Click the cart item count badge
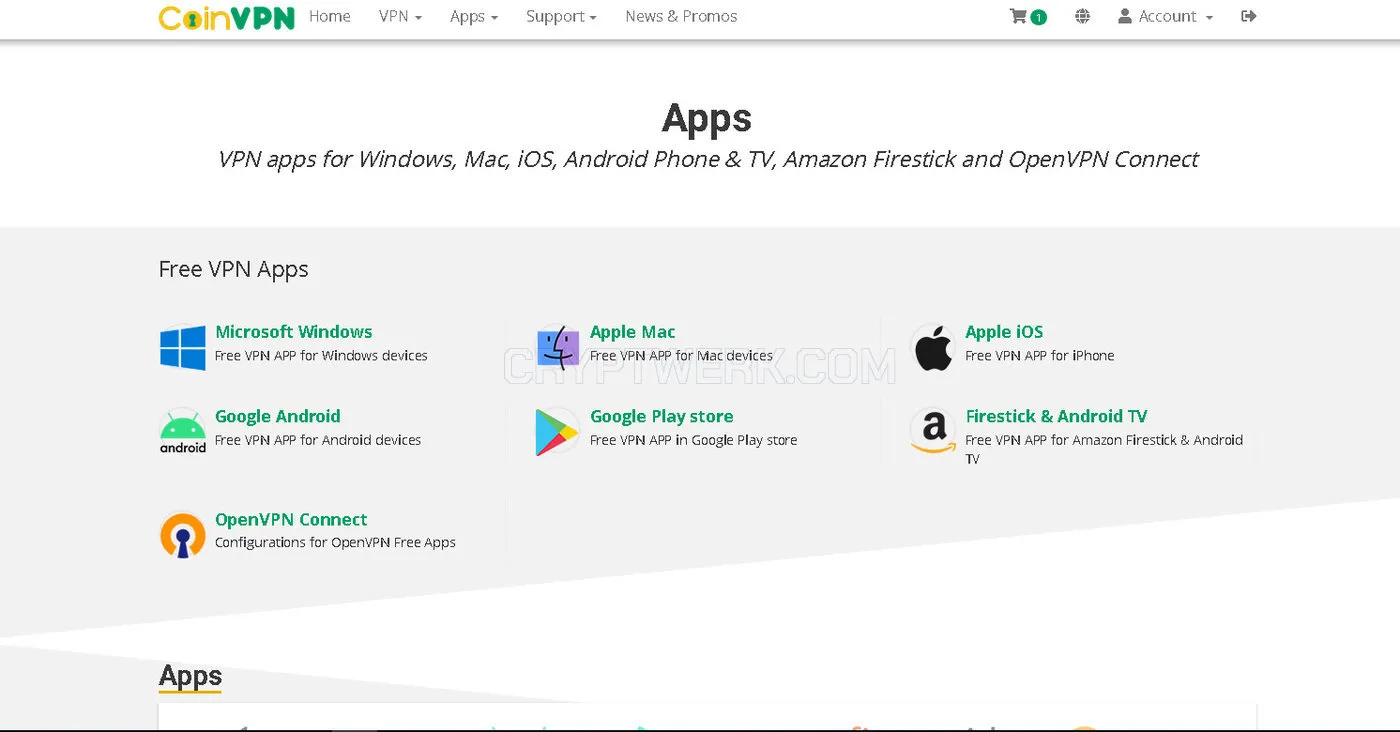 [x=1038, y=17]
